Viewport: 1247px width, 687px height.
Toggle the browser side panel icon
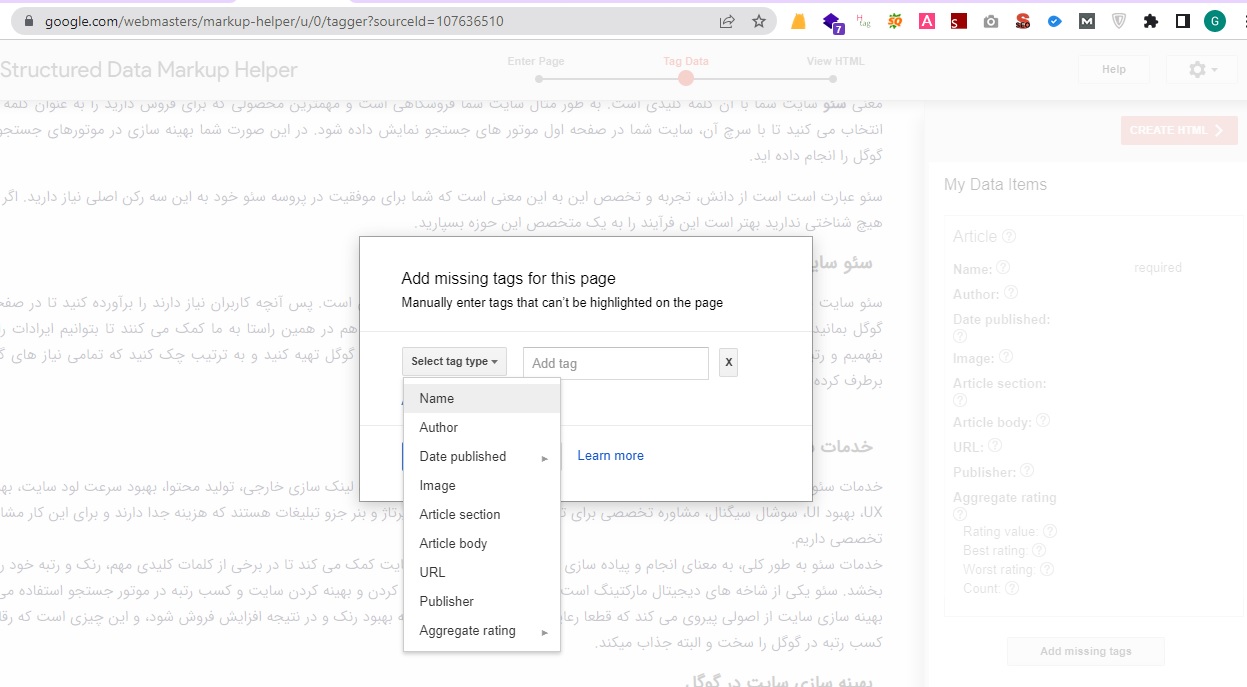(1183, 21)
